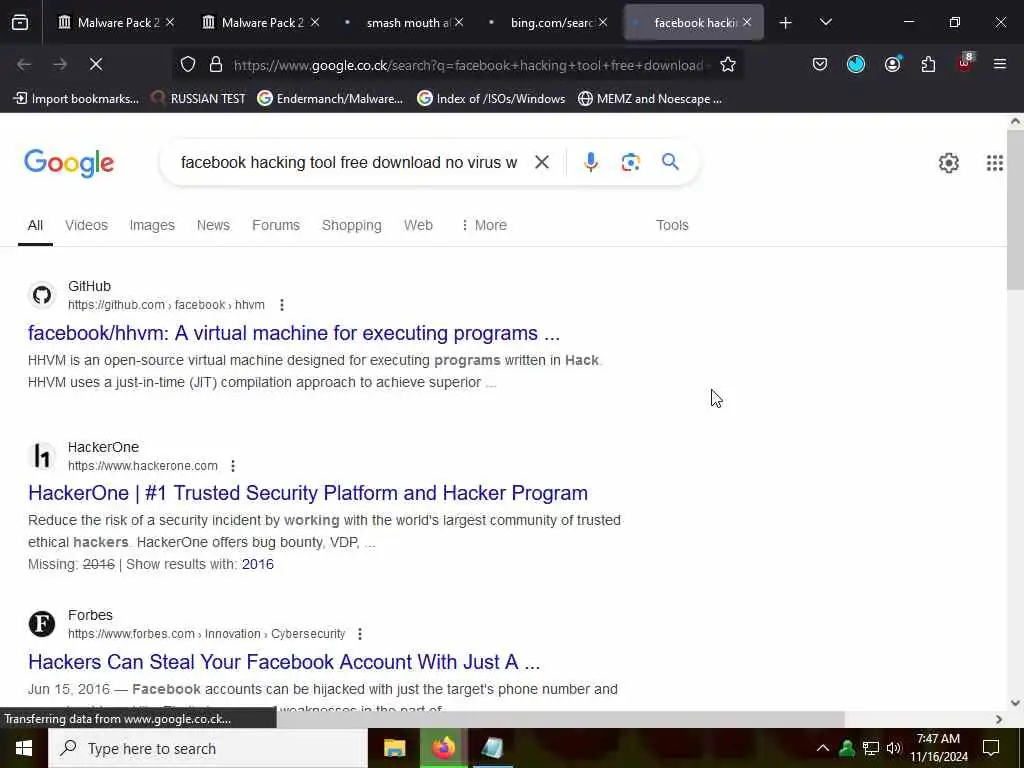1024x768 pixels.
Task: List all tabs with the dropdown arrow
Action: (x=825, y=23)
